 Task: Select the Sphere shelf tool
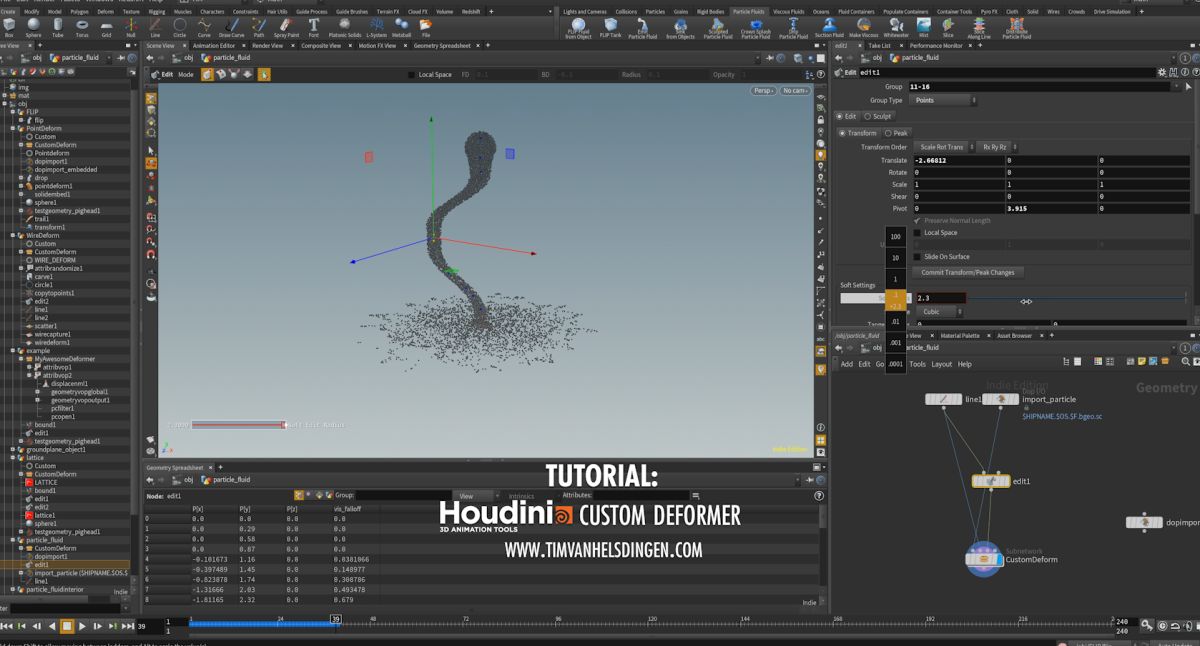[33, 26]
